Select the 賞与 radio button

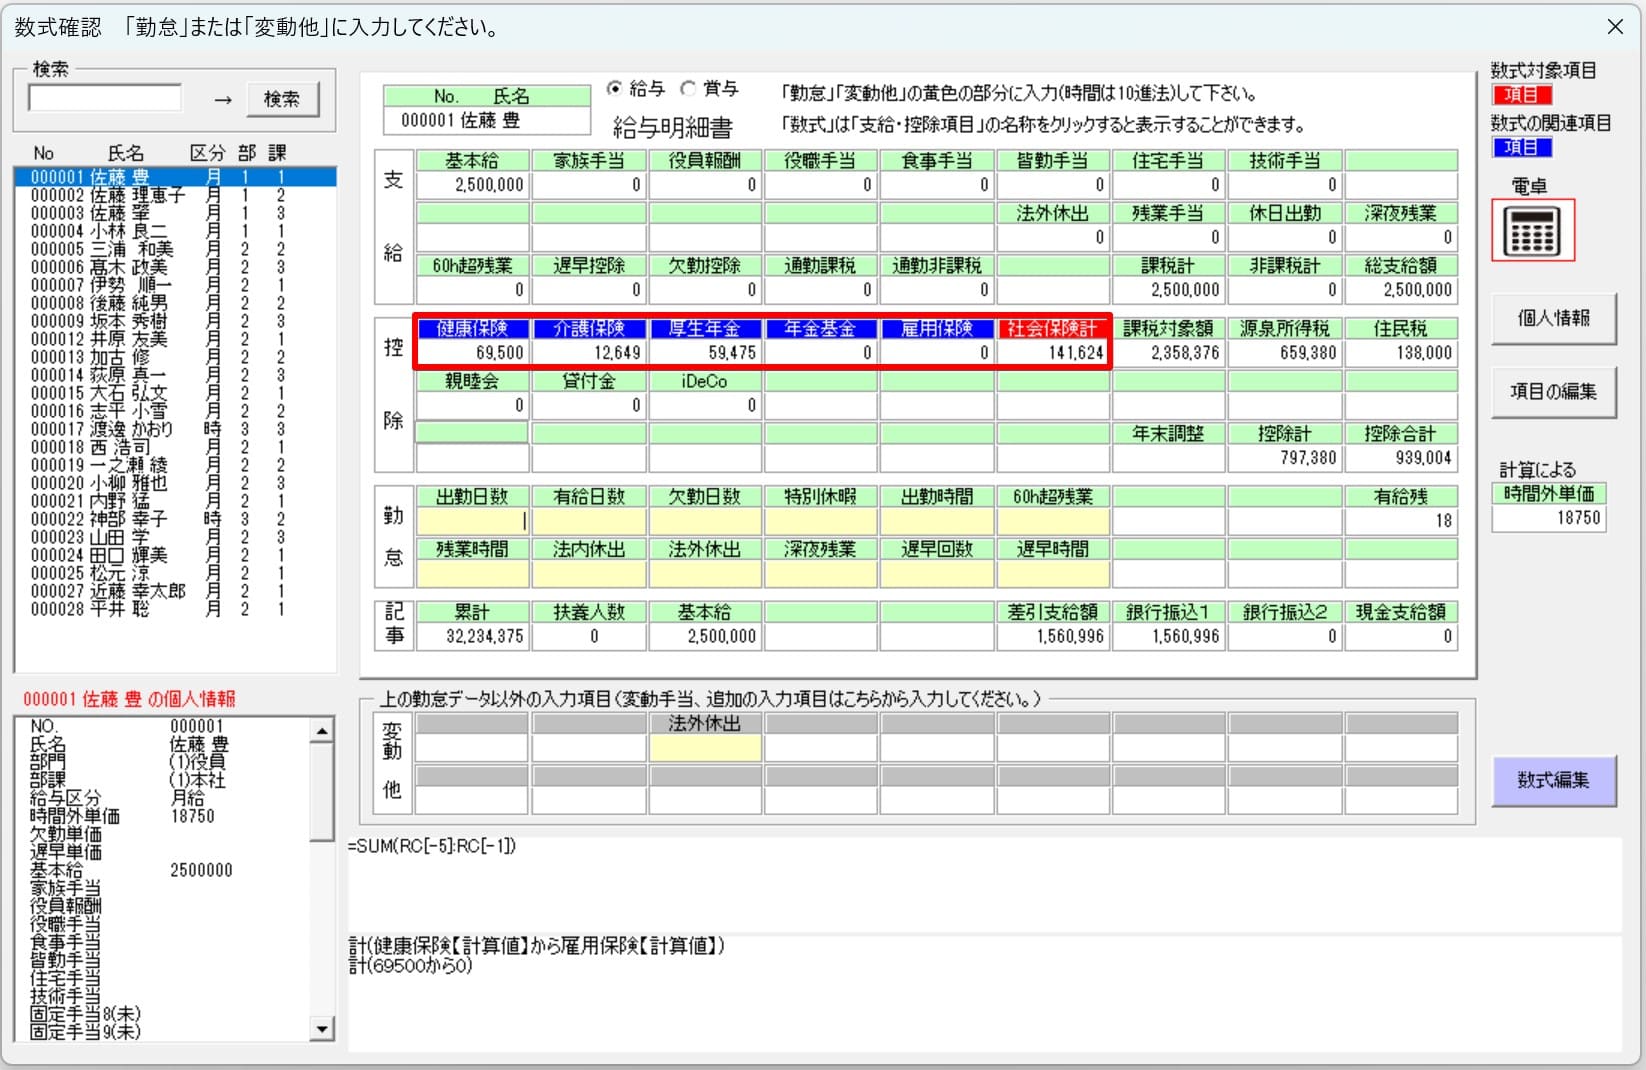point(688,89)
